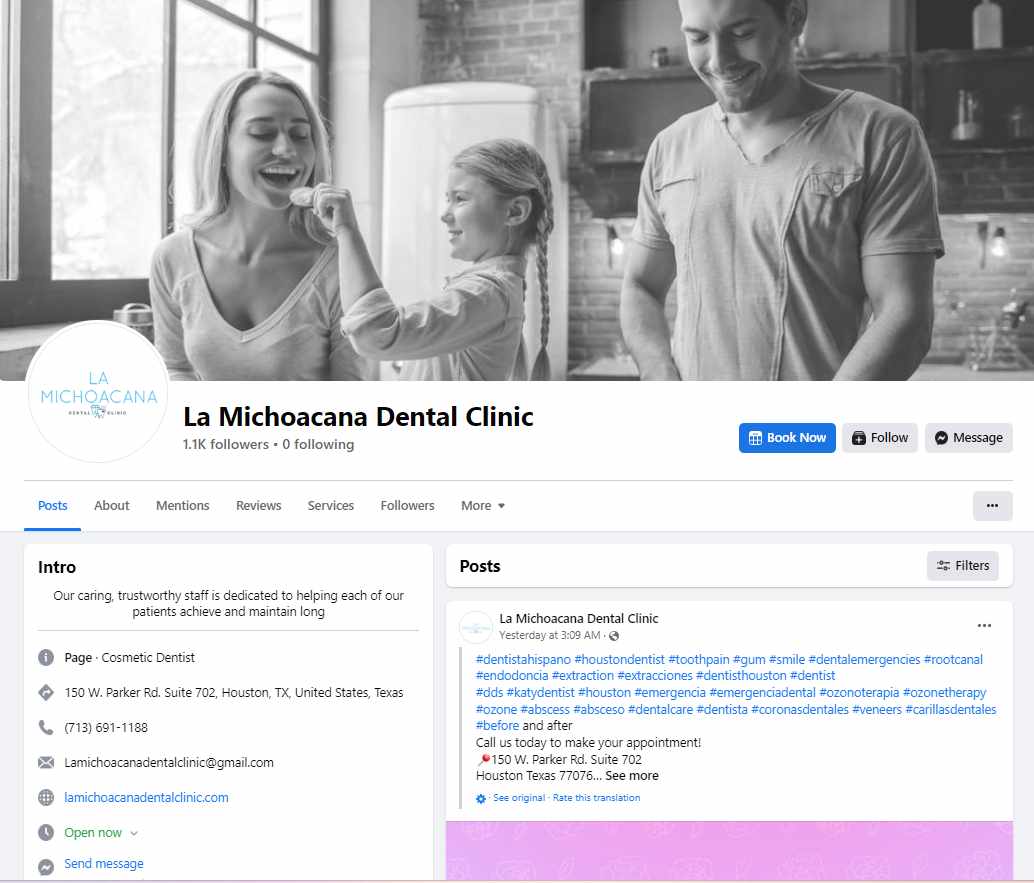The width and height of the screenshot is (1034, 883).
Task: Click the #veneers hashtag
Action: tap(877, 710)
